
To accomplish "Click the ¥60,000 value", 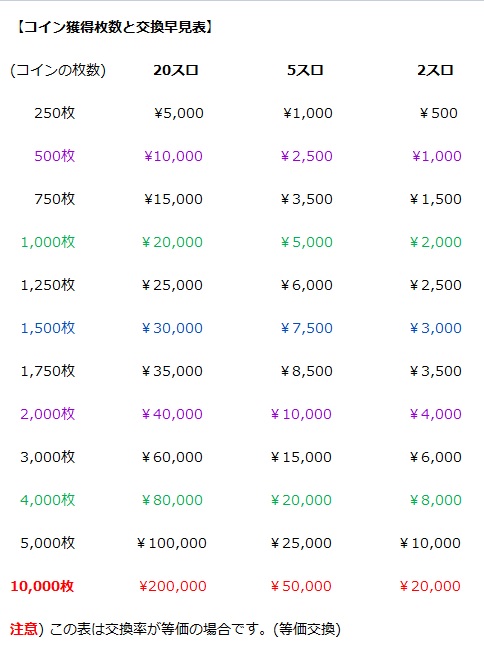I will 172,457.
